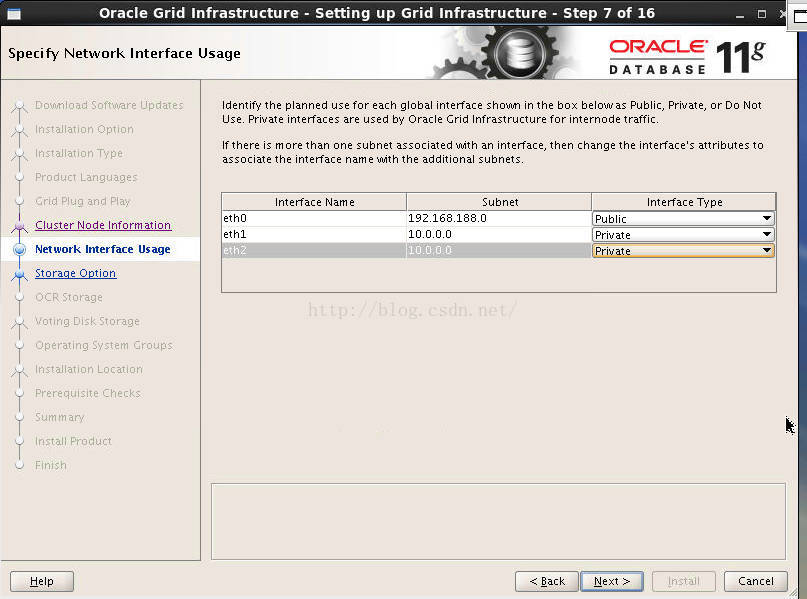Image resolution: width=807 pixels, height=599 pixels.
Task: Click the Prerequisite Checks step
Action: point(88,393)
